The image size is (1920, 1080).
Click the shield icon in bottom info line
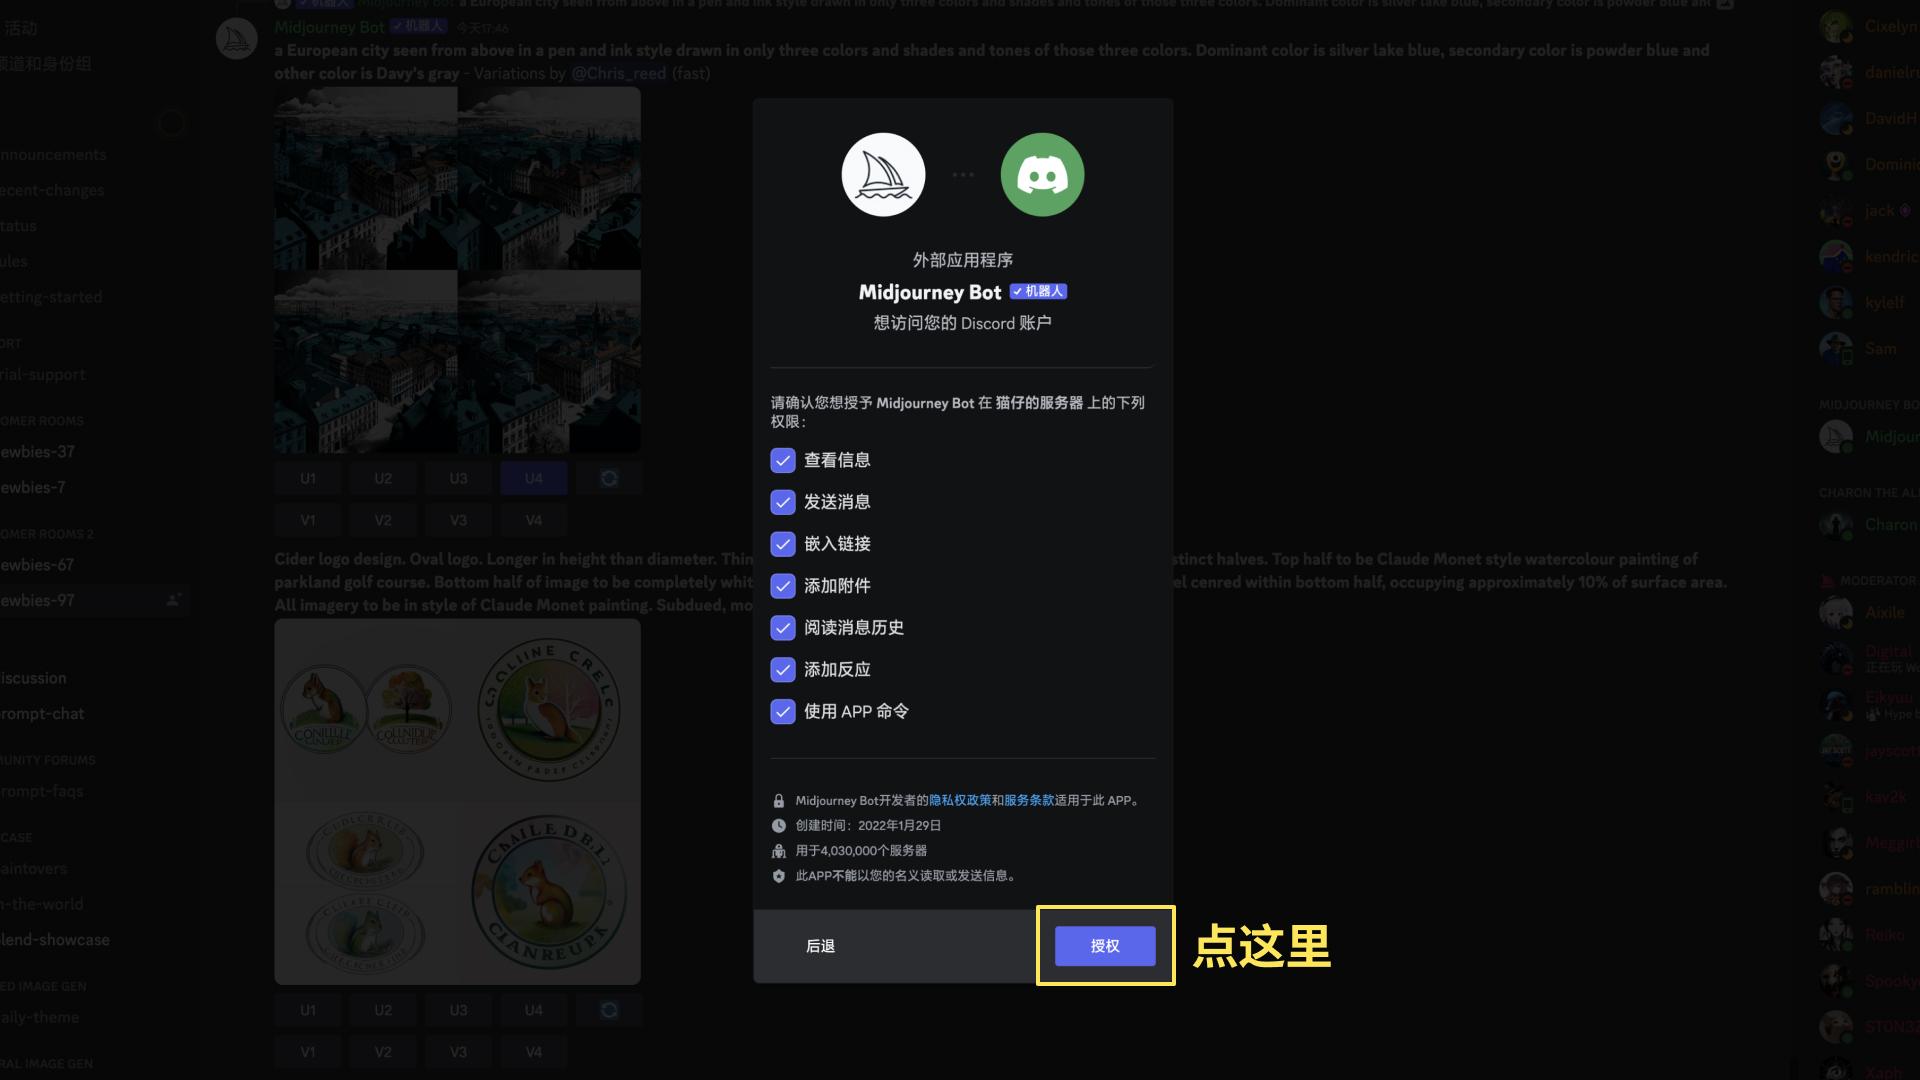(779, 876)
